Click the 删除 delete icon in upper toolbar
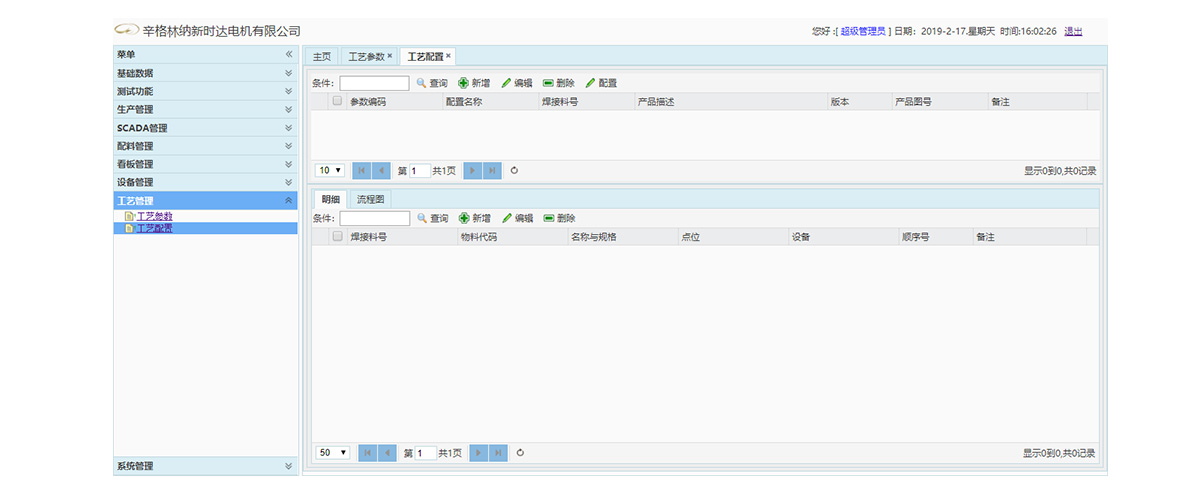This screenshot has height=500, width=1200. [548, 83]
